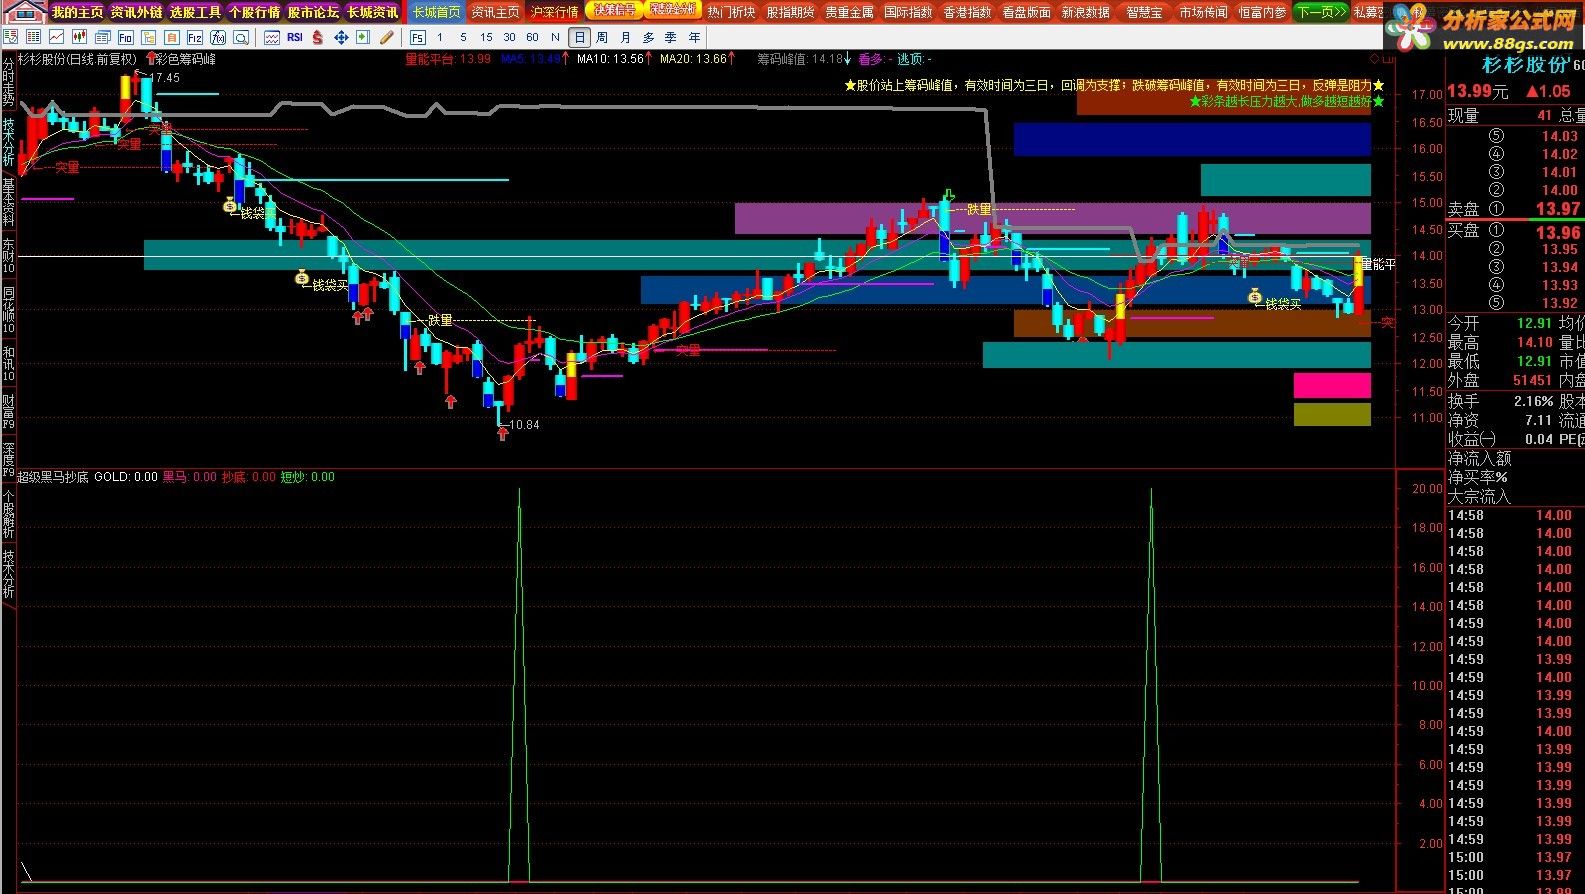Open the multi-window news toolbar icon
1585x894 pixels.
(103, 37)
